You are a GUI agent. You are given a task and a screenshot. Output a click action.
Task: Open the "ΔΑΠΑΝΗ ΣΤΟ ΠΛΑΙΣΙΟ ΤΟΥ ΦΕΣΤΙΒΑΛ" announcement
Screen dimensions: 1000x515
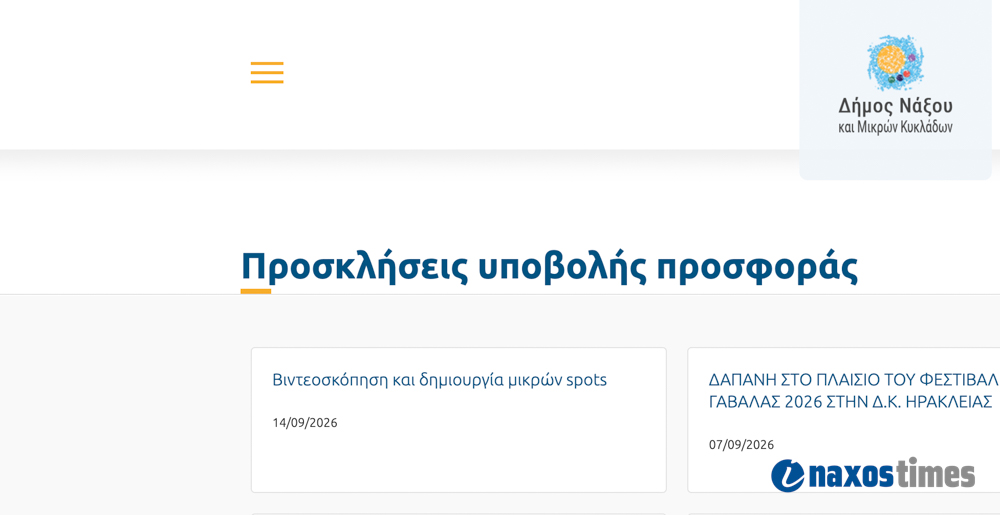[x=853, y=380]
